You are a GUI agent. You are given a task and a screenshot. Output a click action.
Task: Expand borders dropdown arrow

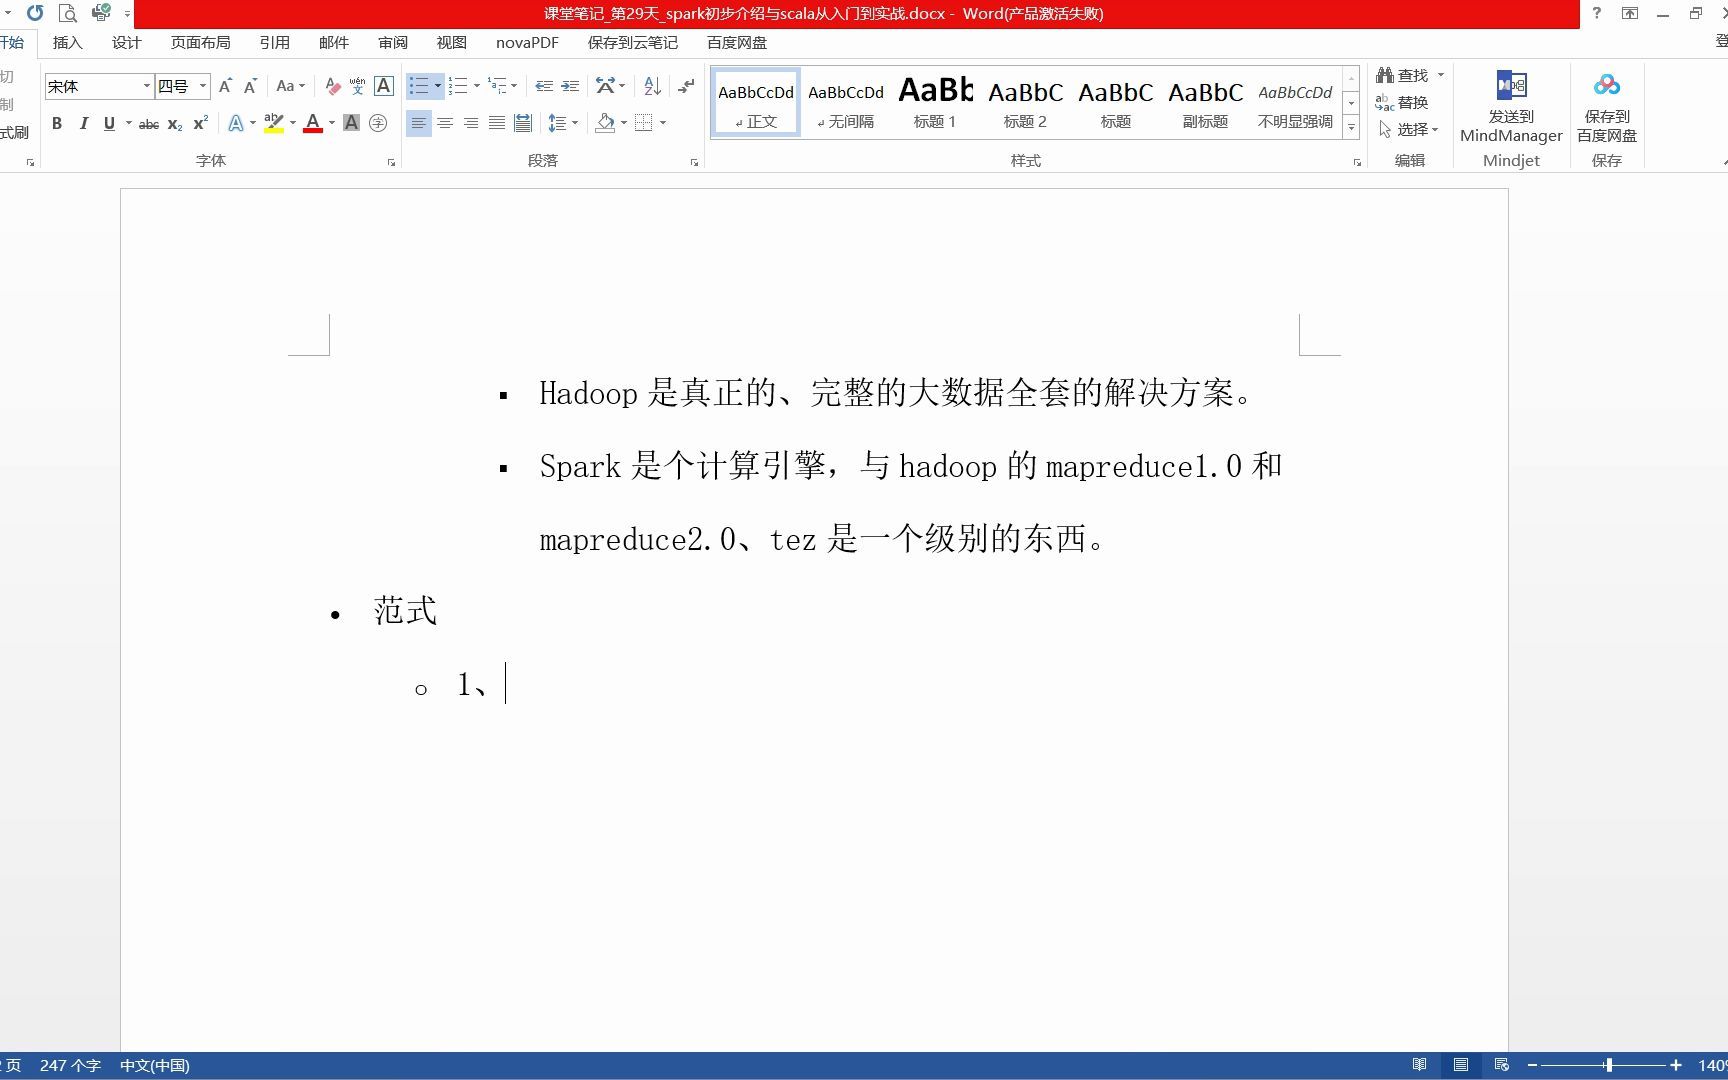(663, 123)
